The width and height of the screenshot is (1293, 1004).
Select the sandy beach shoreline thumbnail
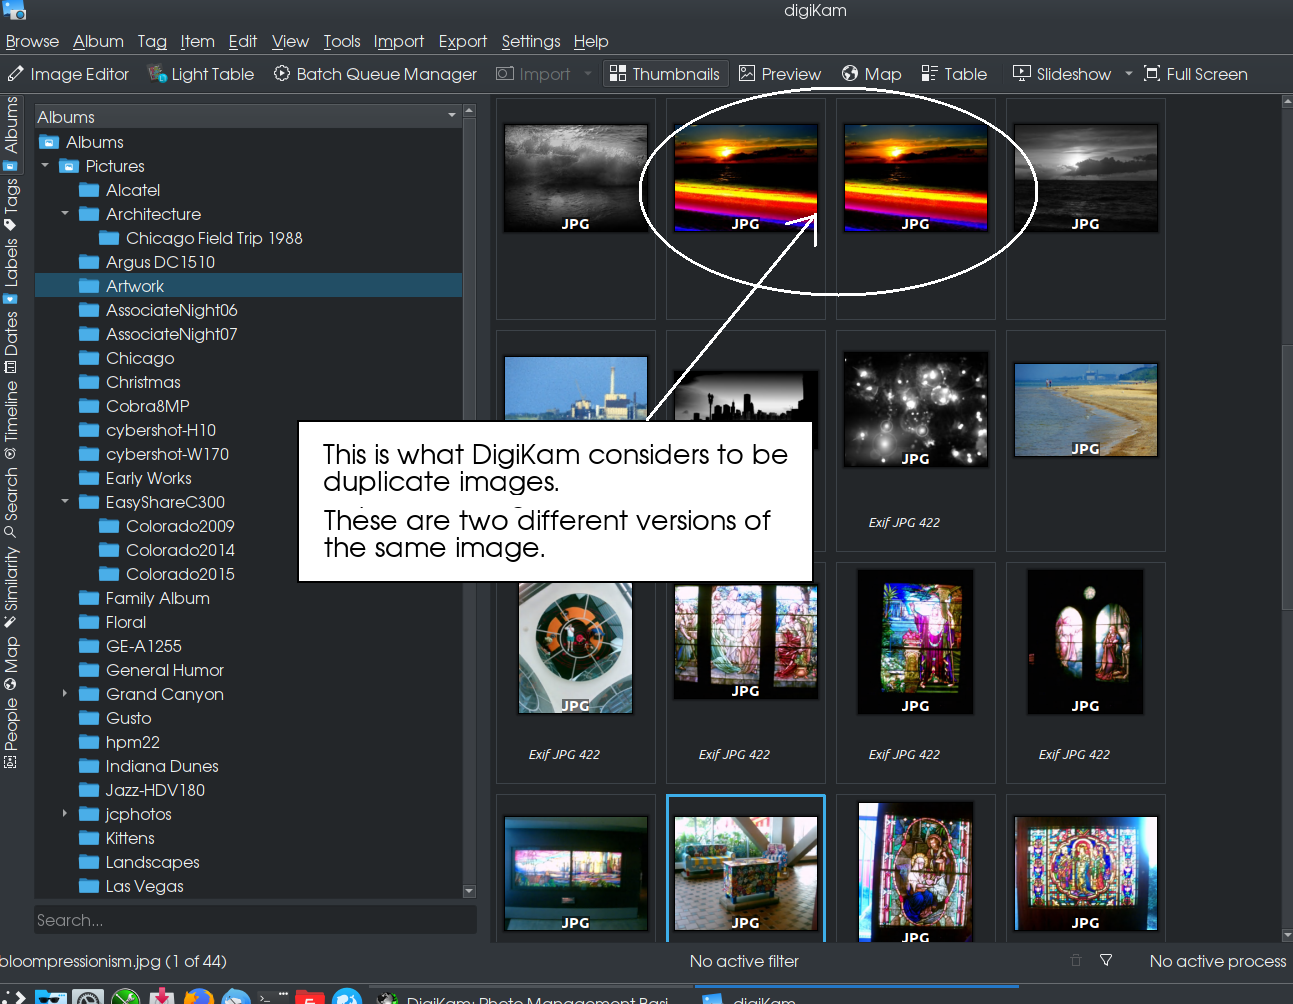1086,410
